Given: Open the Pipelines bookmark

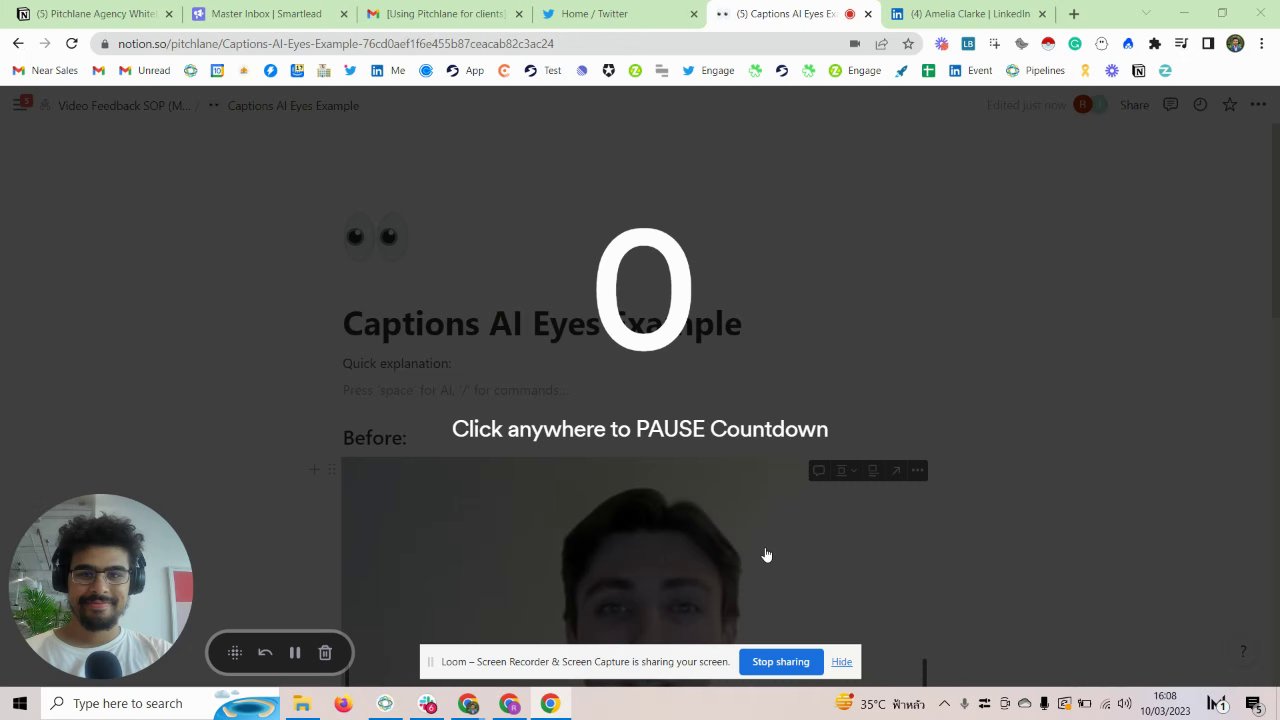Looking at the screenshot, I should [1035, 71].
